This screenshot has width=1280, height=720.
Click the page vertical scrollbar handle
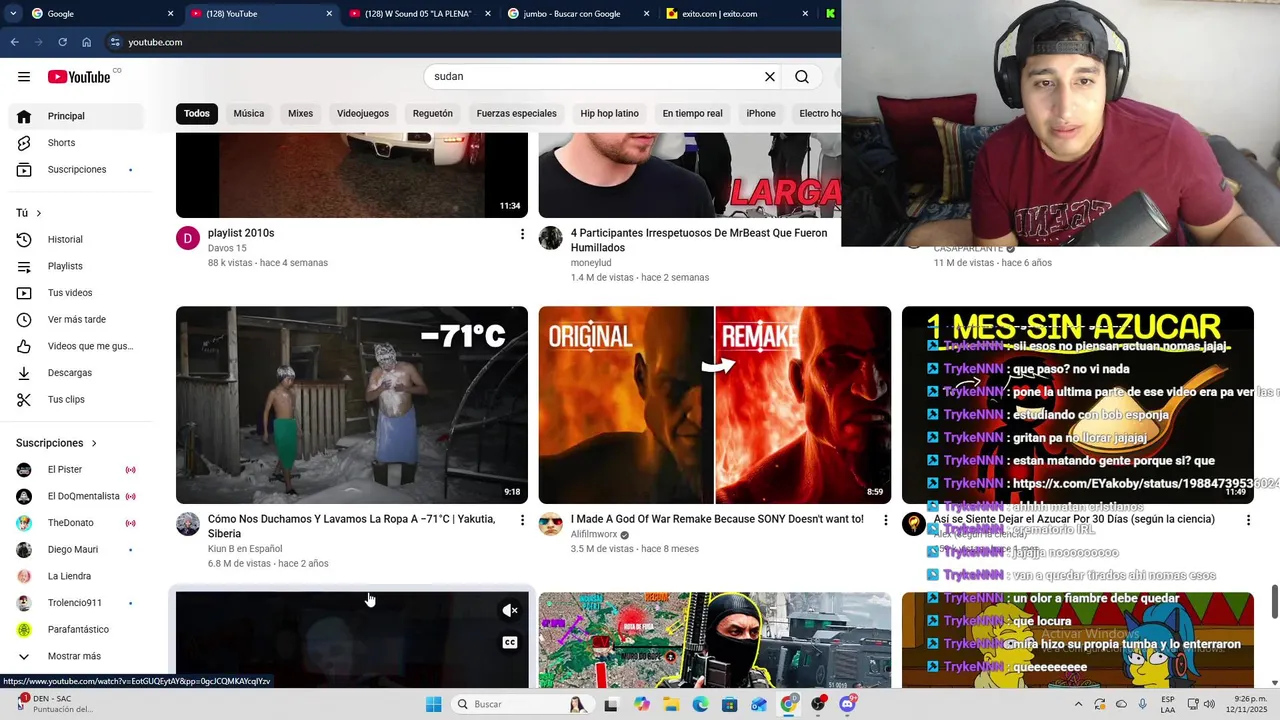[1274, 603]
